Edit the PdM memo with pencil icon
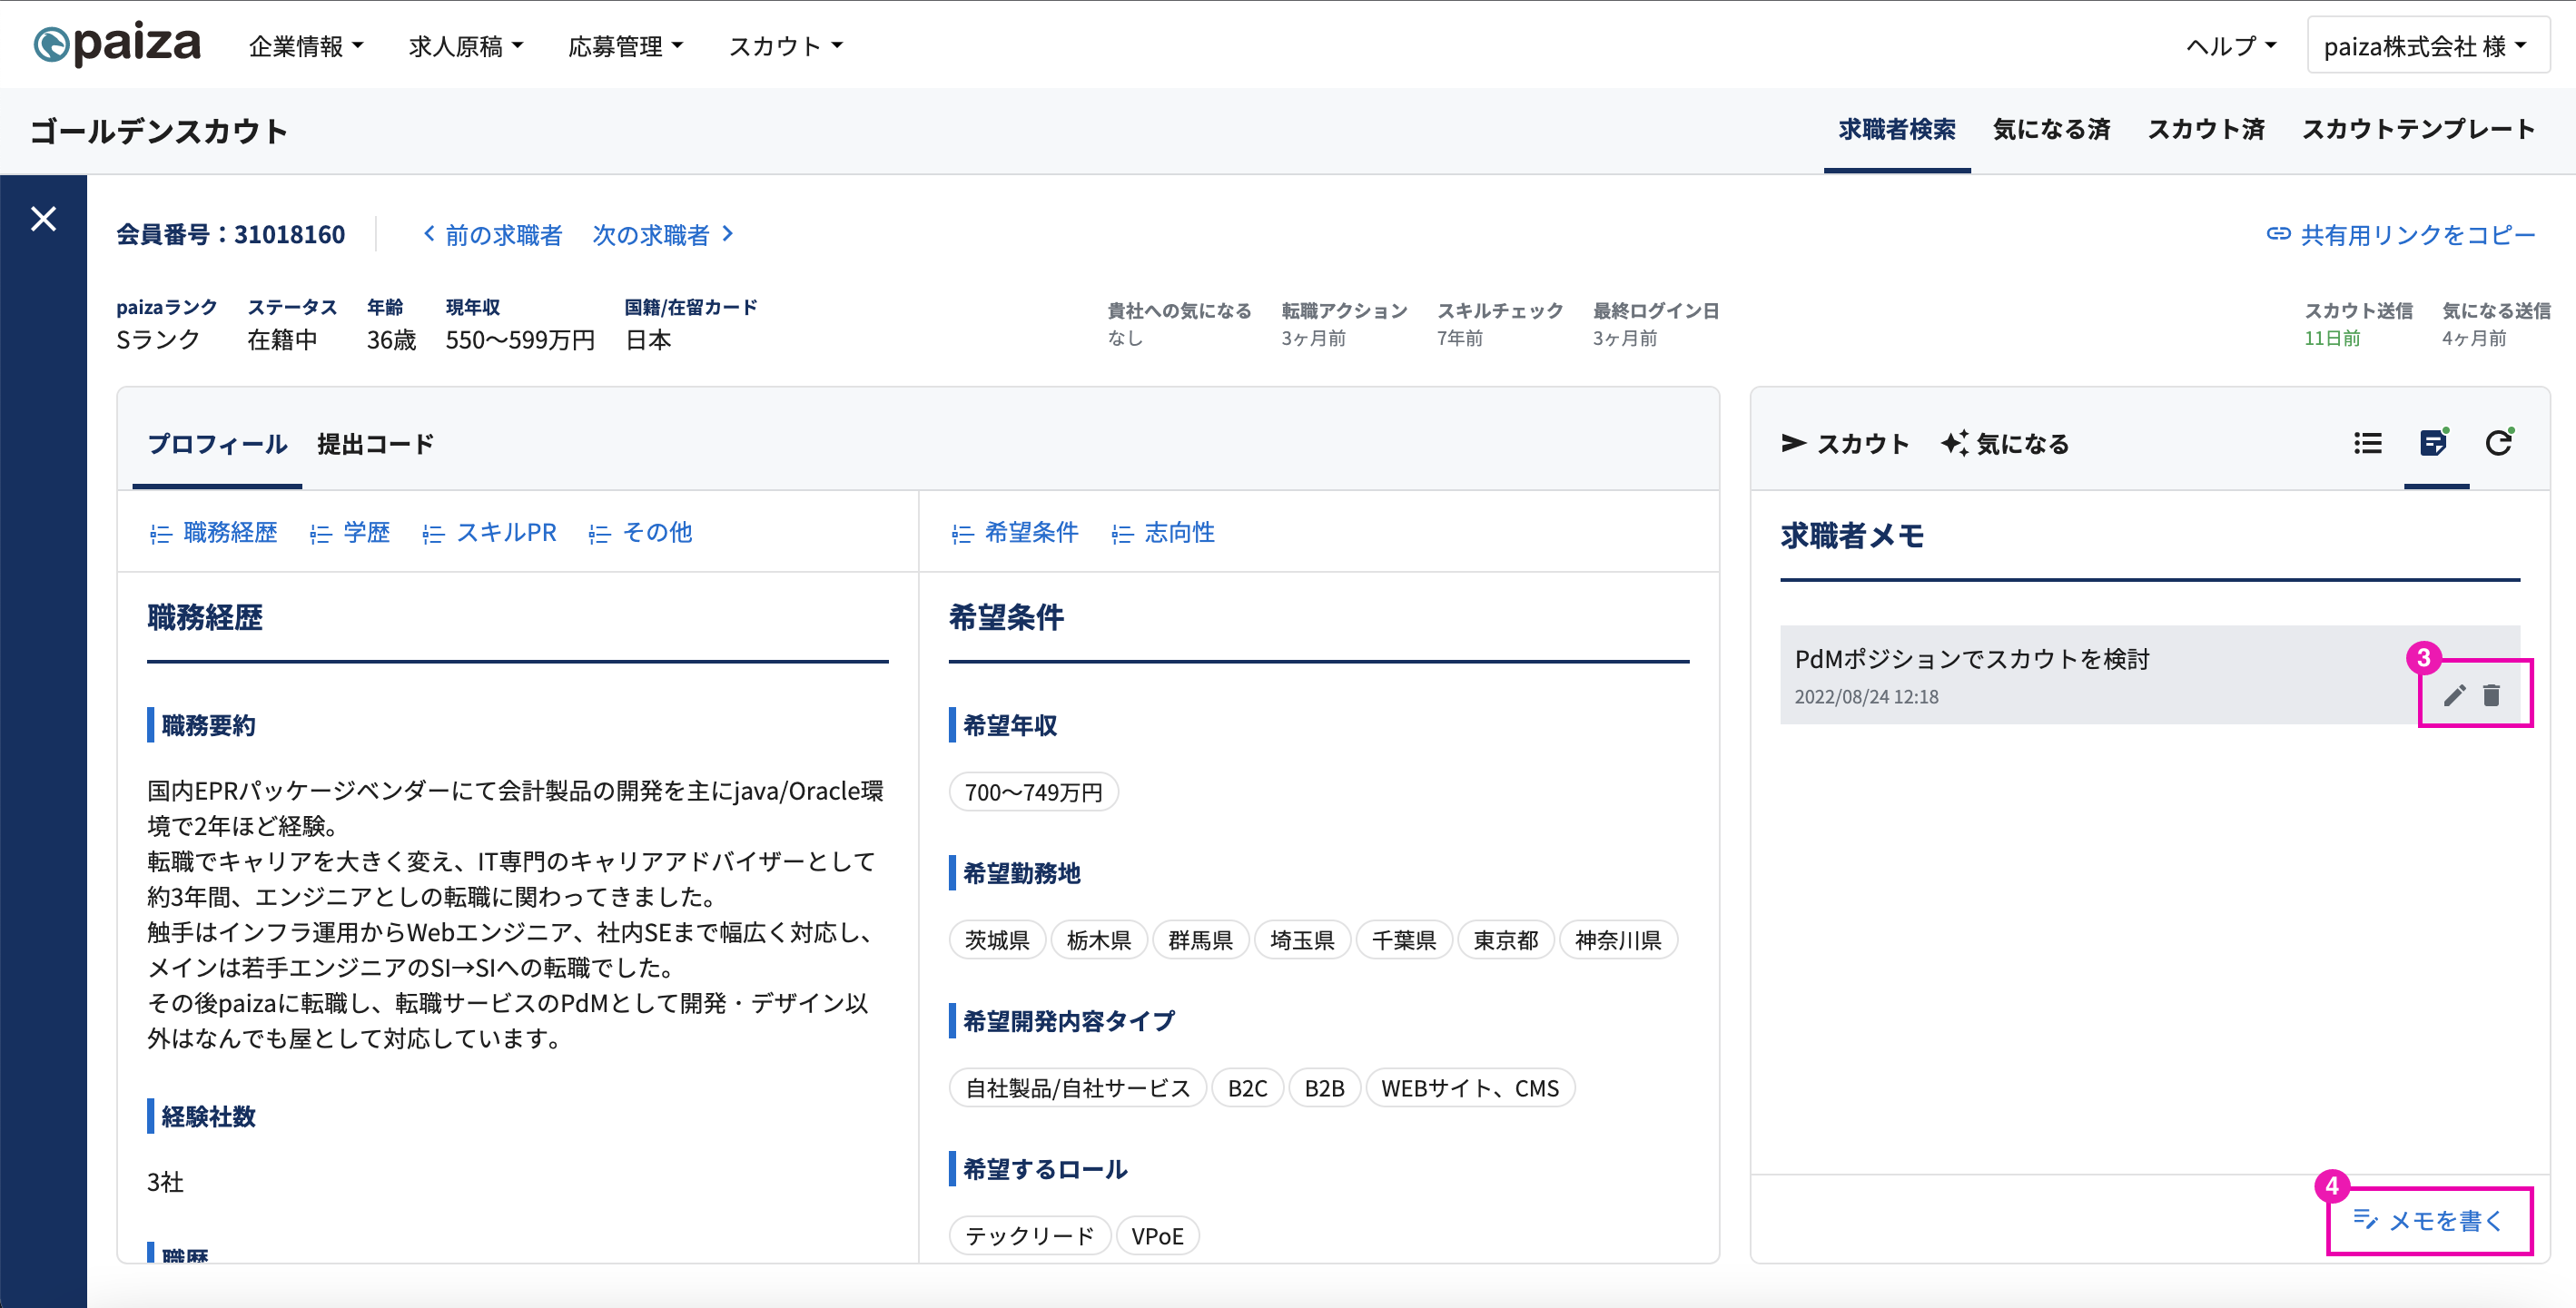 tap(2455, 695)
